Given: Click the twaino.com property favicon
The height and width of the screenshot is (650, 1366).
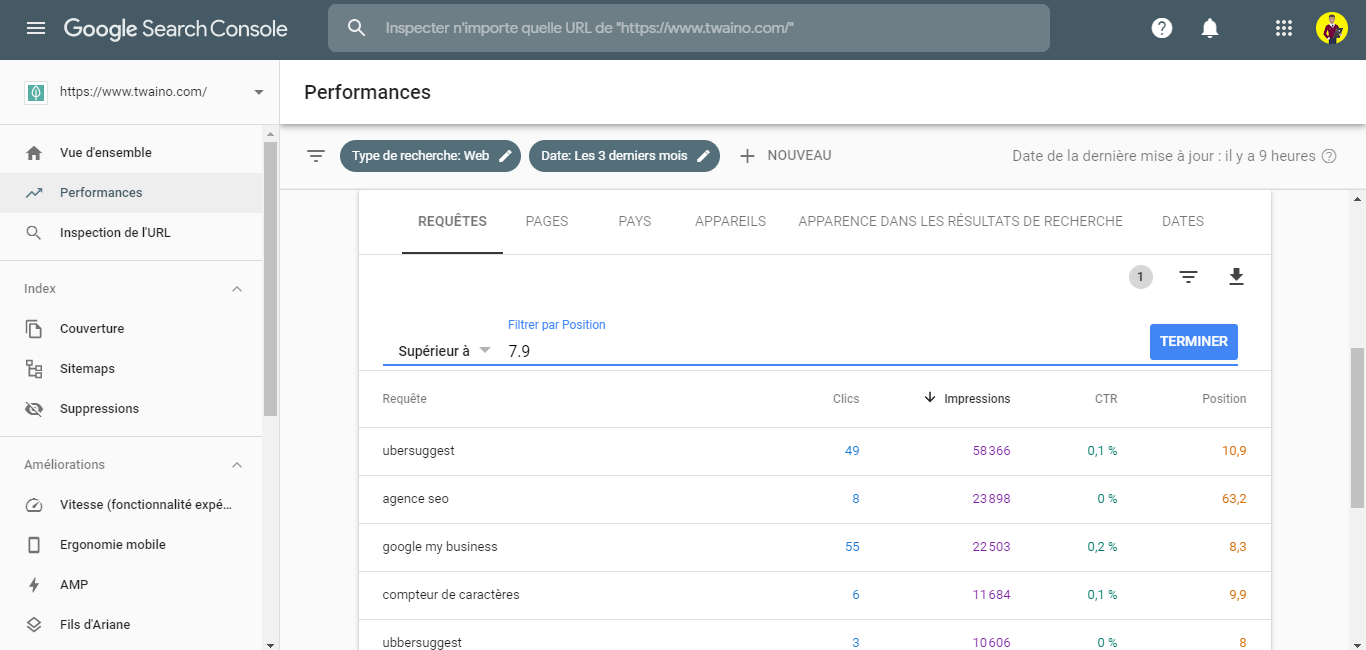Looking at the screenshot, I should (36, 92).
